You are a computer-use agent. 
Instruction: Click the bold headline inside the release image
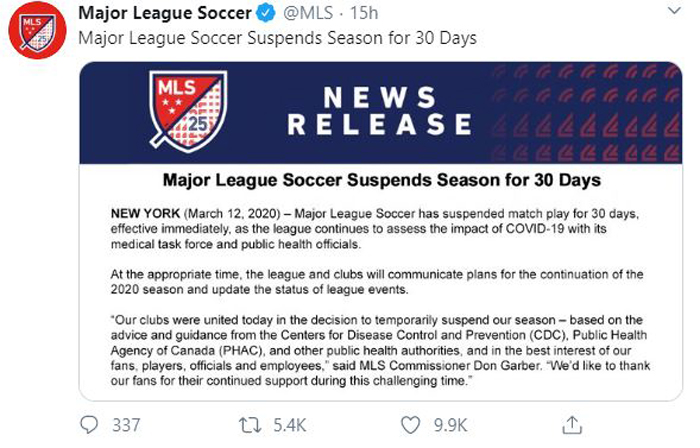pos(382,180)
